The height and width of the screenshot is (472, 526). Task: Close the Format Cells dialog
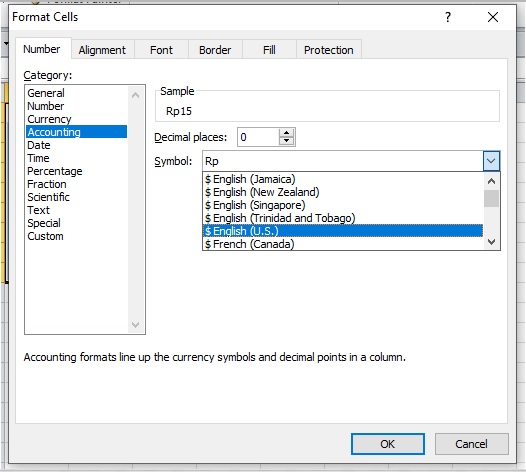tap(493, 17)
